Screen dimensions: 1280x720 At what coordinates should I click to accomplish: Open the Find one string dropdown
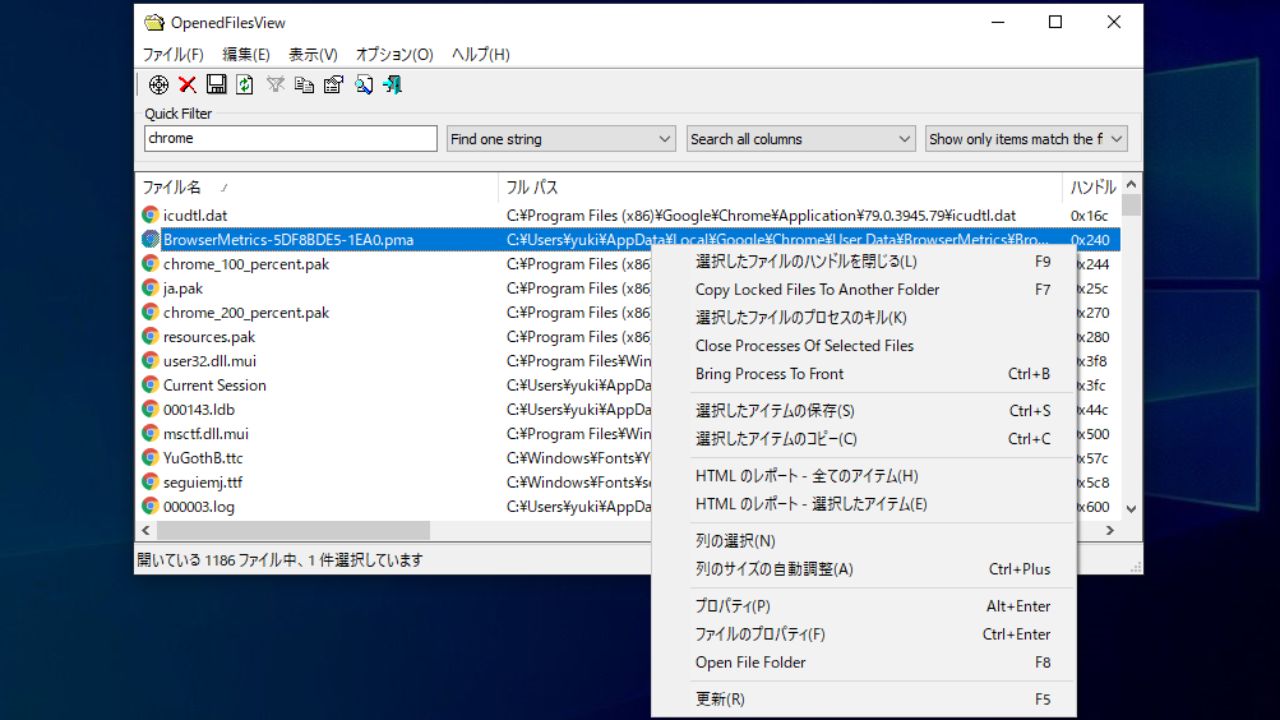pos(561,139)
